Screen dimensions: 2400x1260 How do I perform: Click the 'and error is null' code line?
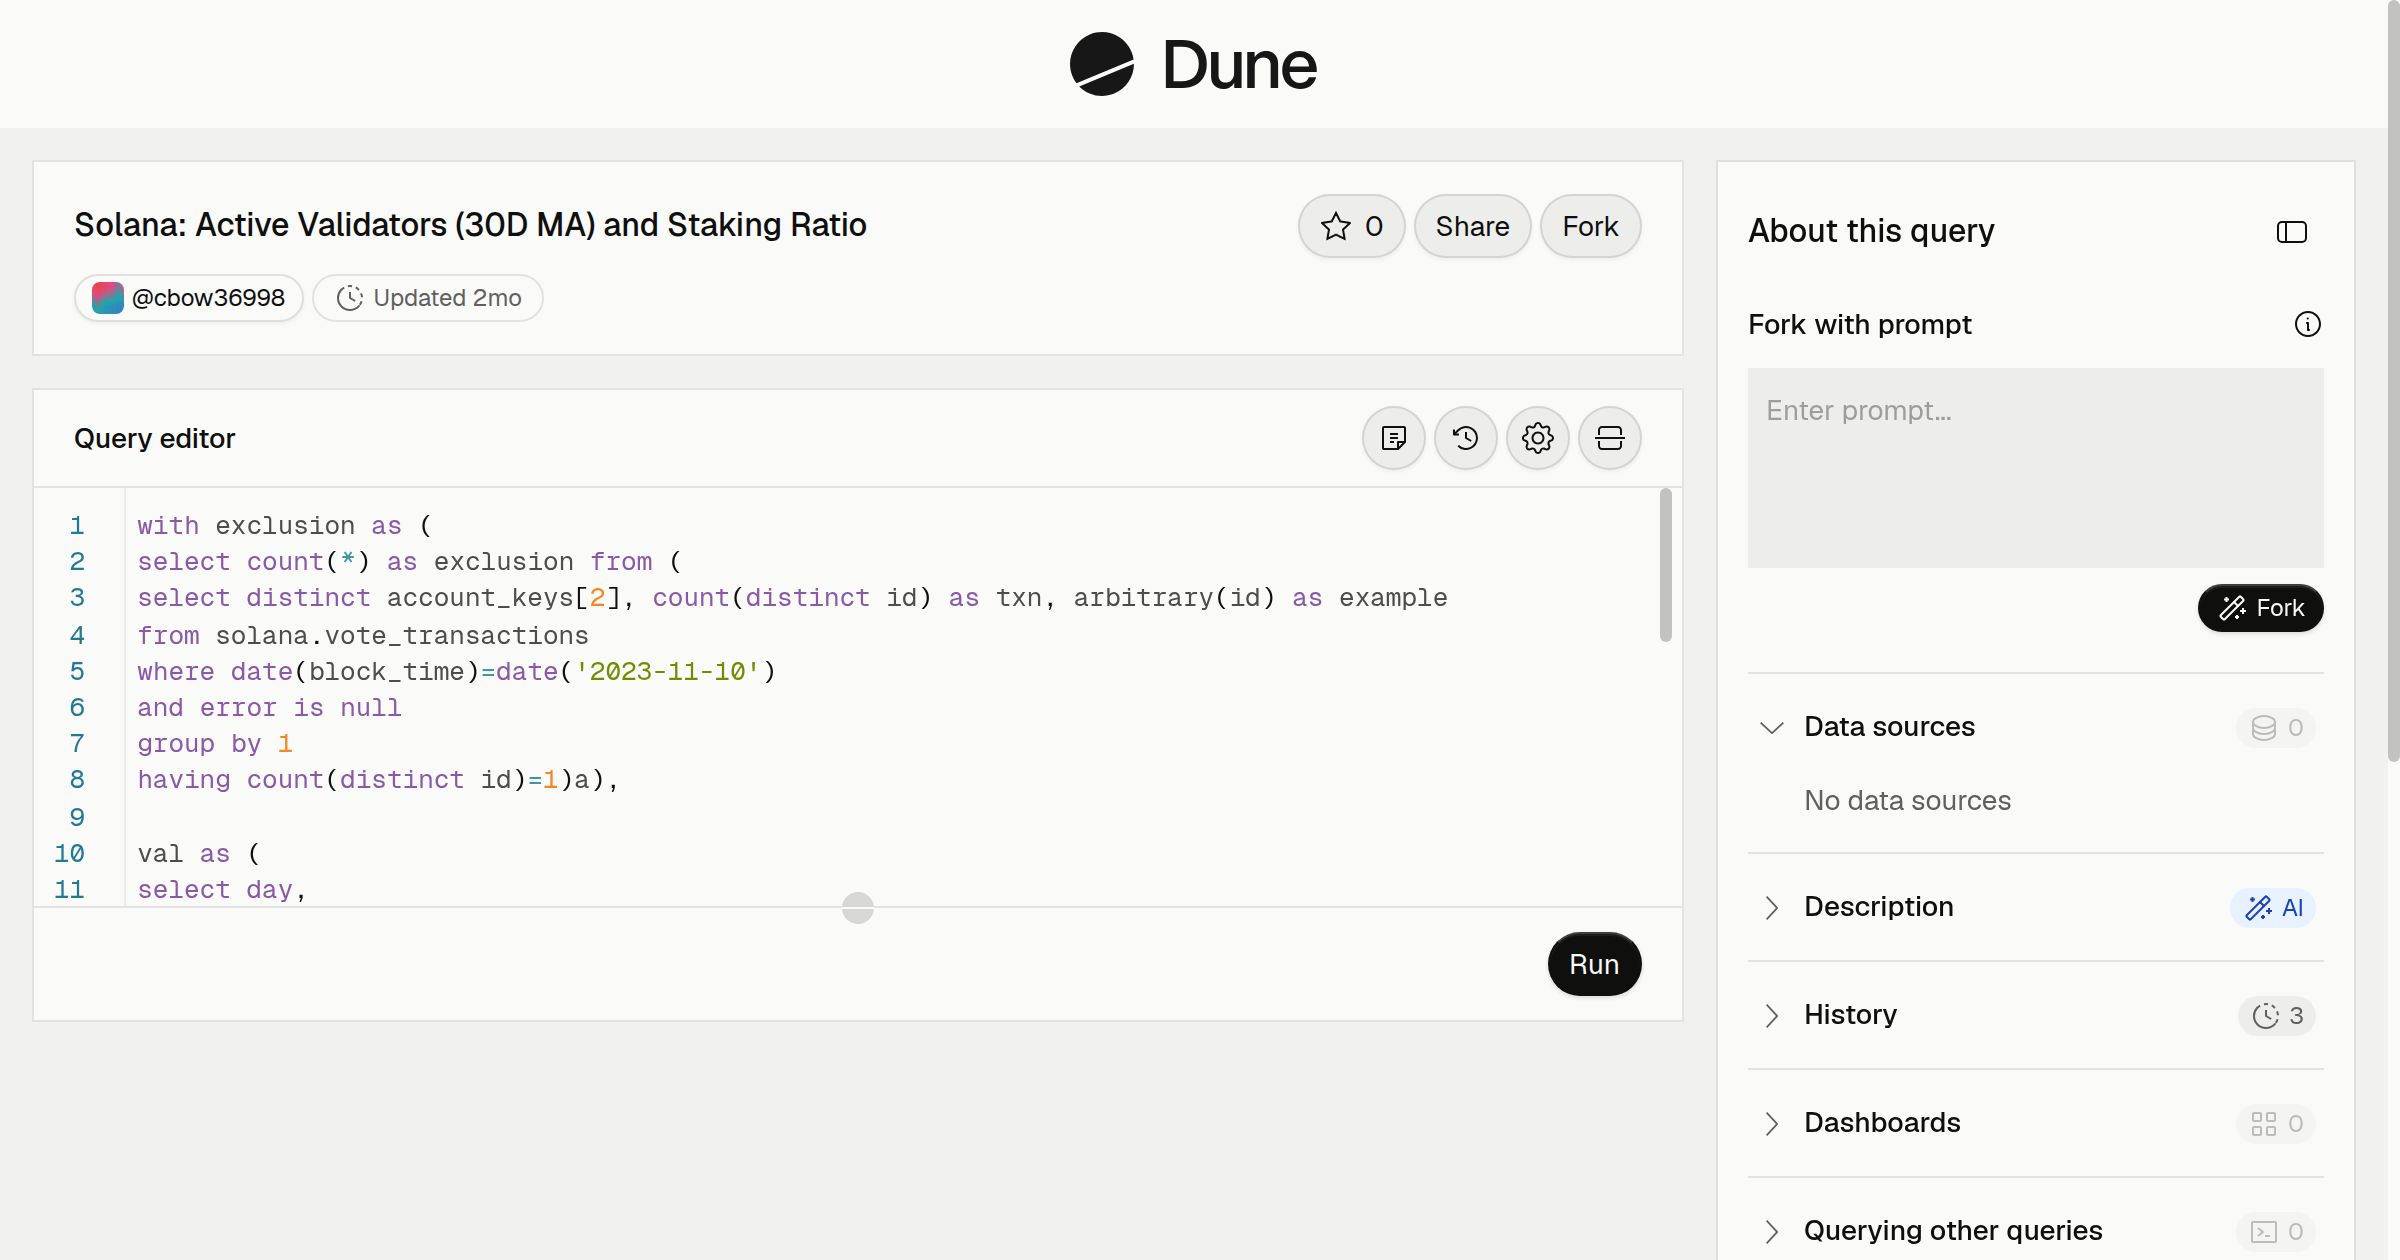click(x=269, y=707)
